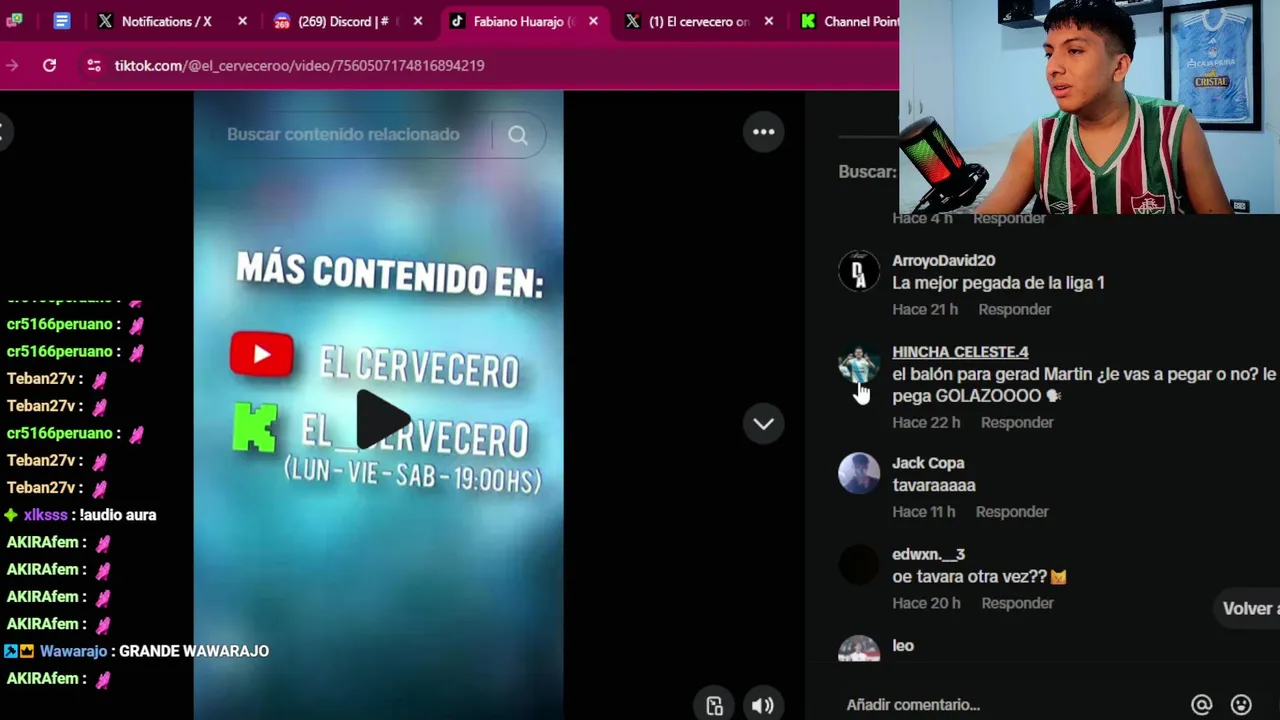The height and width of the screenshot is (720, 1280).
Task: Click the icon left of the speaker button
Action: (x=714, y=705)
